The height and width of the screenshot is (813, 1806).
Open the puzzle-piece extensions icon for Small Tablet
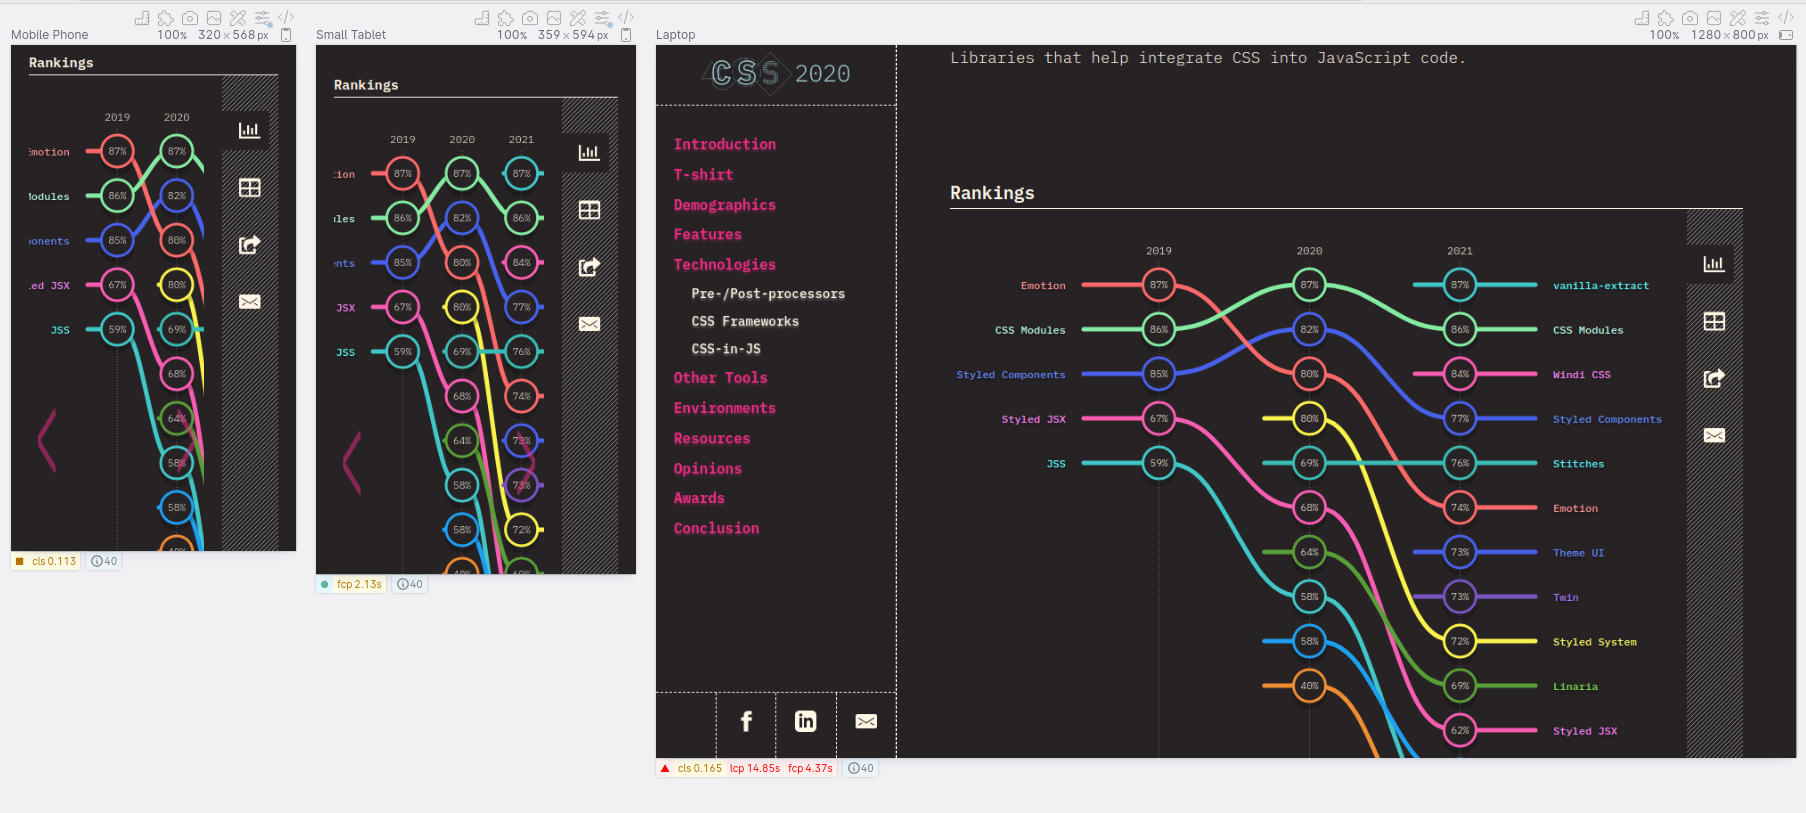pos(506,18)
